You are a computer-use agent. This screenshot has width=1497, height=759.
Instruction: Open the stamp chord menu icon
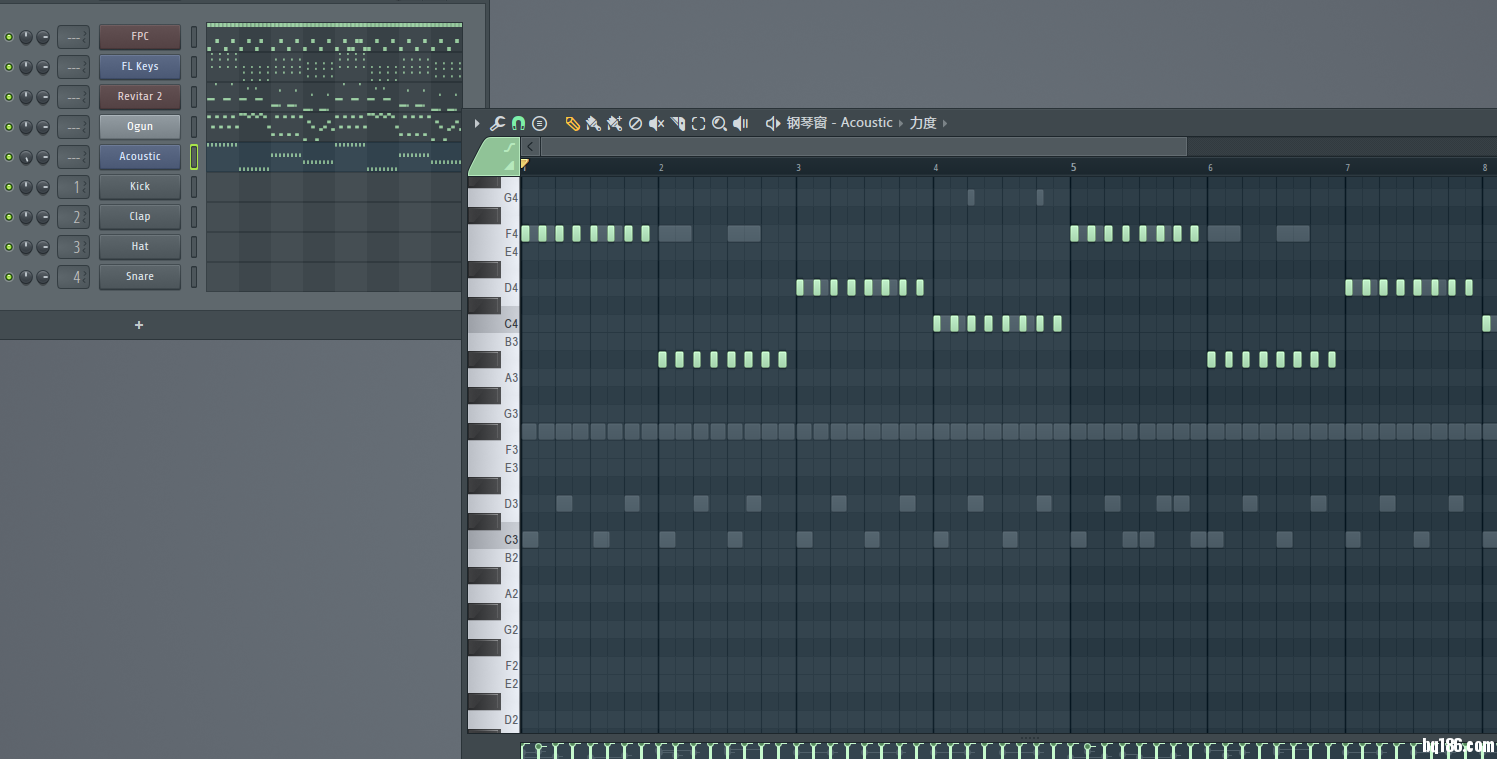[540, 123]
